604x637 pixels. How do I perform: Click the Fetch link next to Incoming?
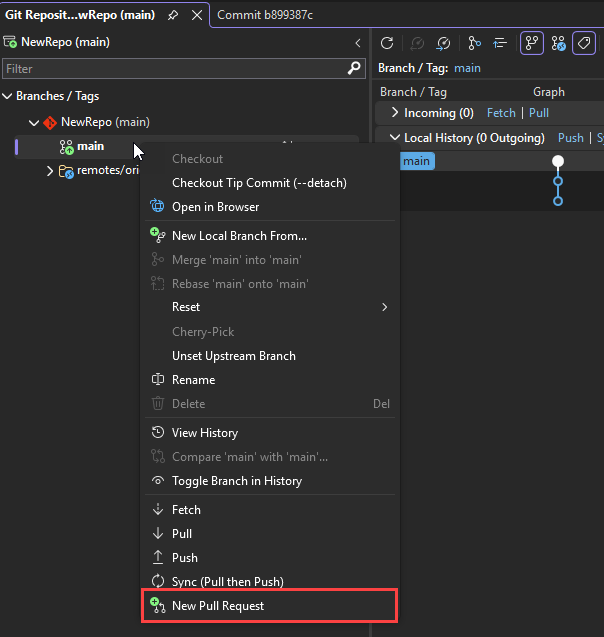502,113
